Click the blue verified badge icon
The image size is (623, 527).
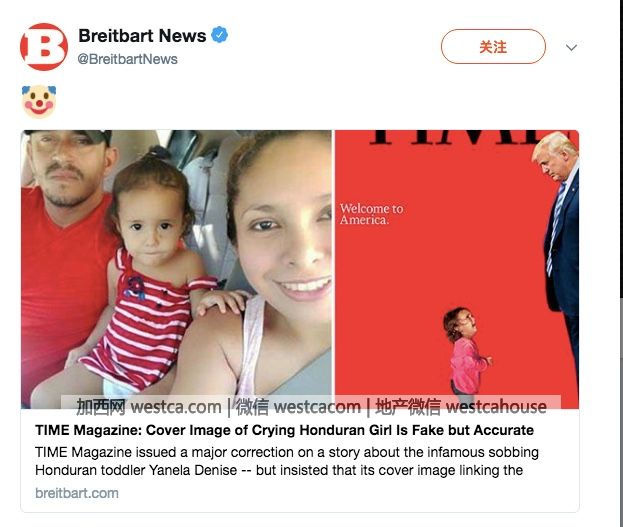tap(219, 35)
